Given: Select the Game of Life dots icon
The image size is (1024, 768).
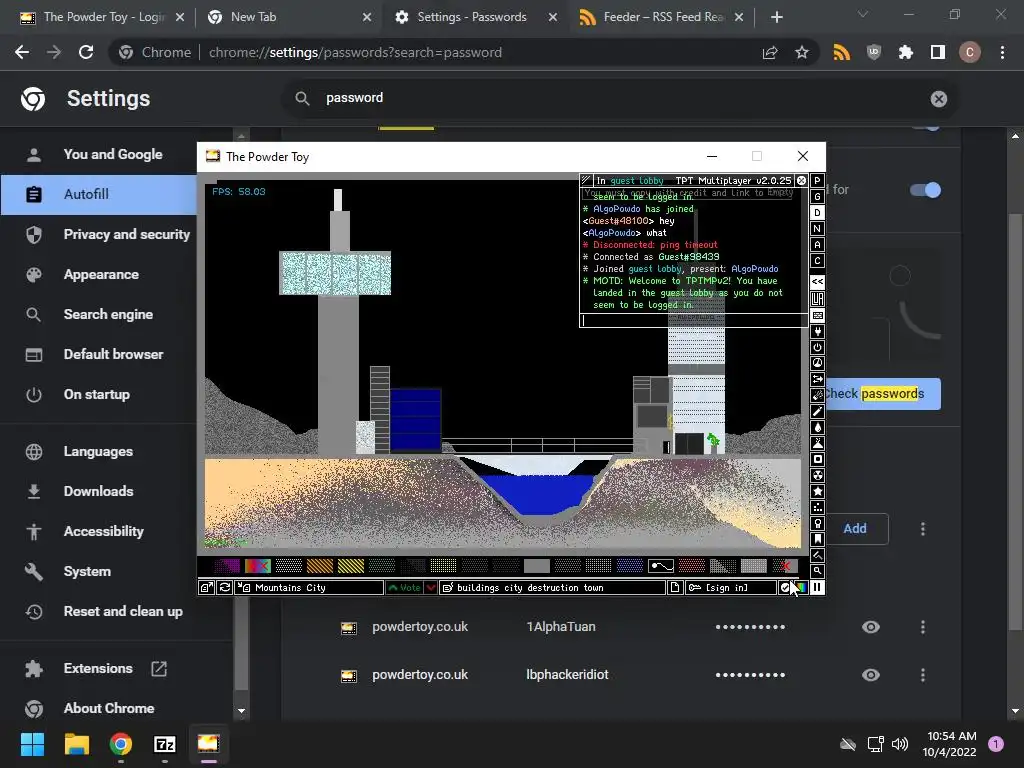Looking at the screenshot, I should [817, 507].
